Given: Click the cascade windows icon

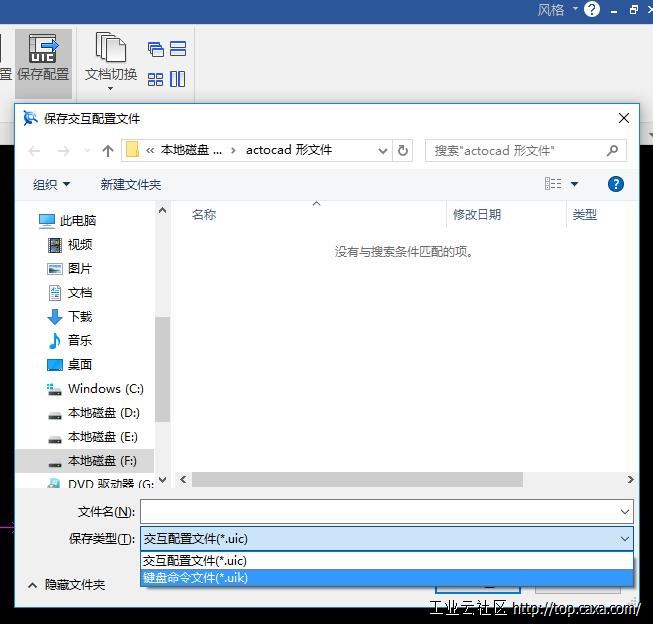Looking at the screenshot, I should click(155, 49).
